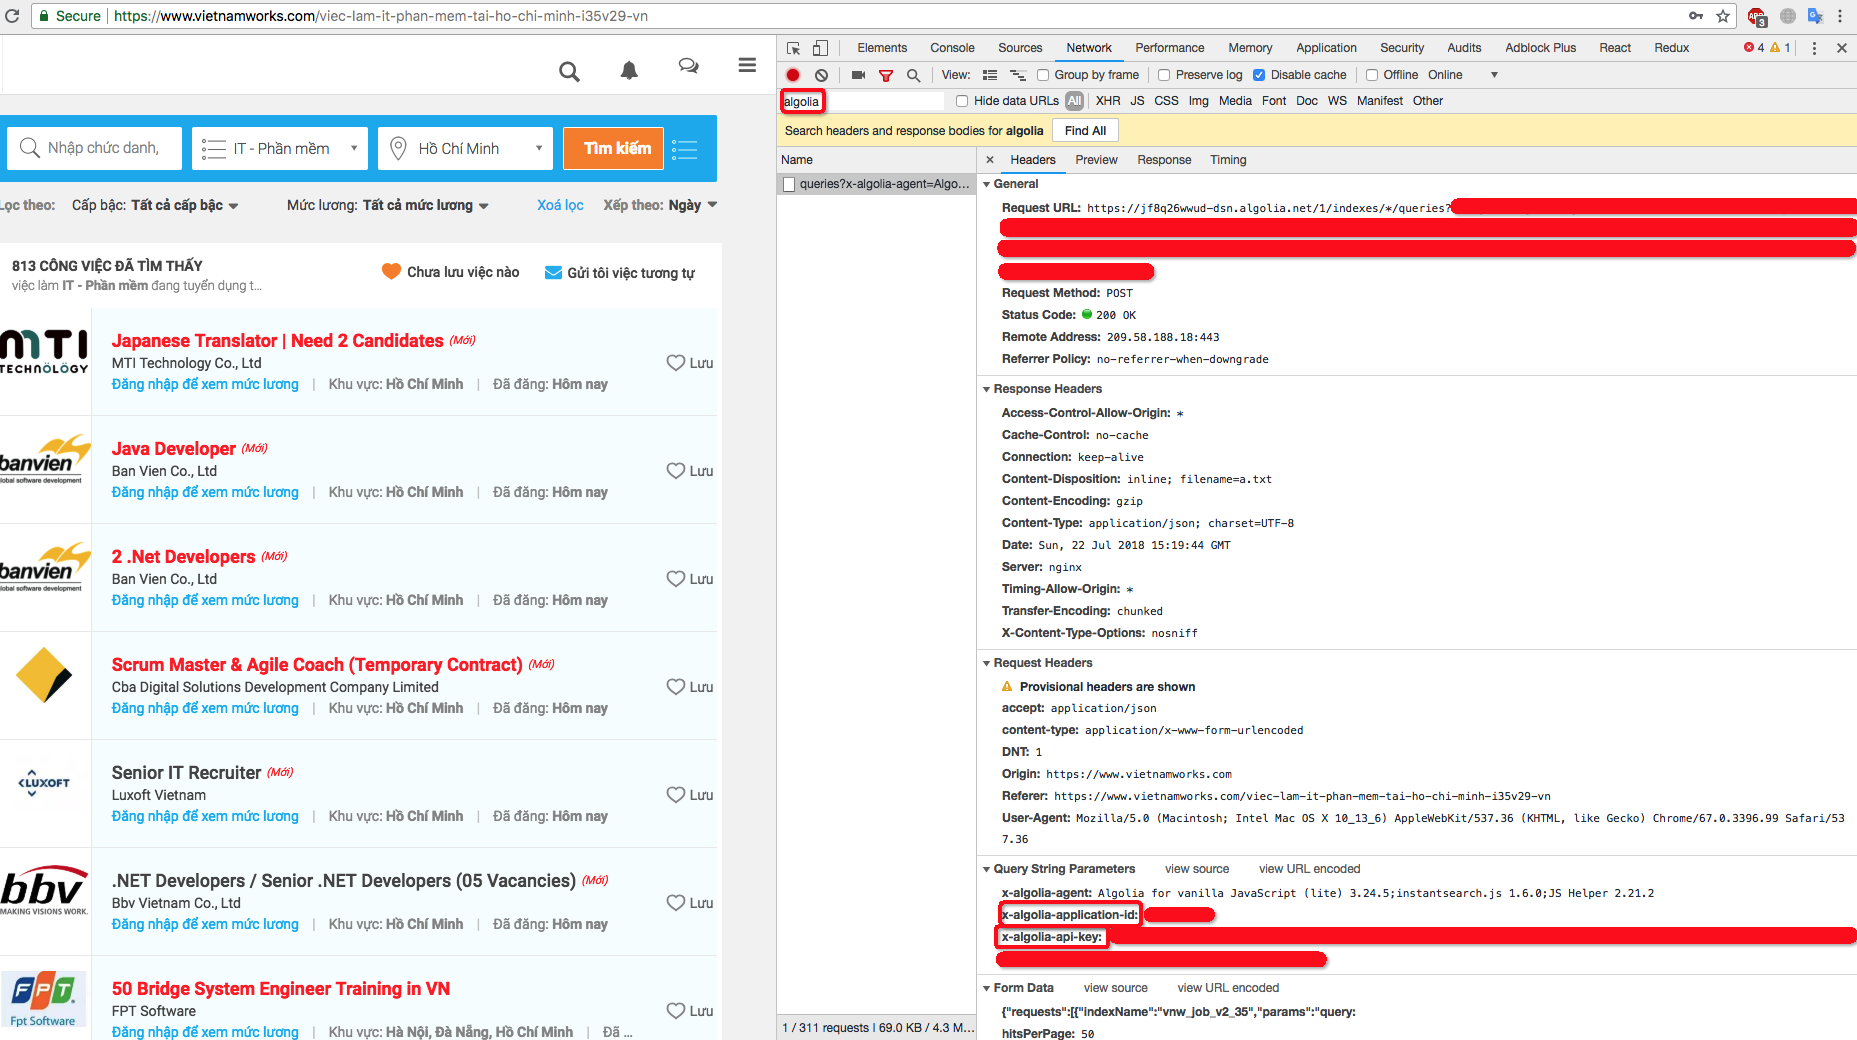Click the list options icon beside Tìm kiếm
1857x1040 pixels.
(x=685, y=149)
